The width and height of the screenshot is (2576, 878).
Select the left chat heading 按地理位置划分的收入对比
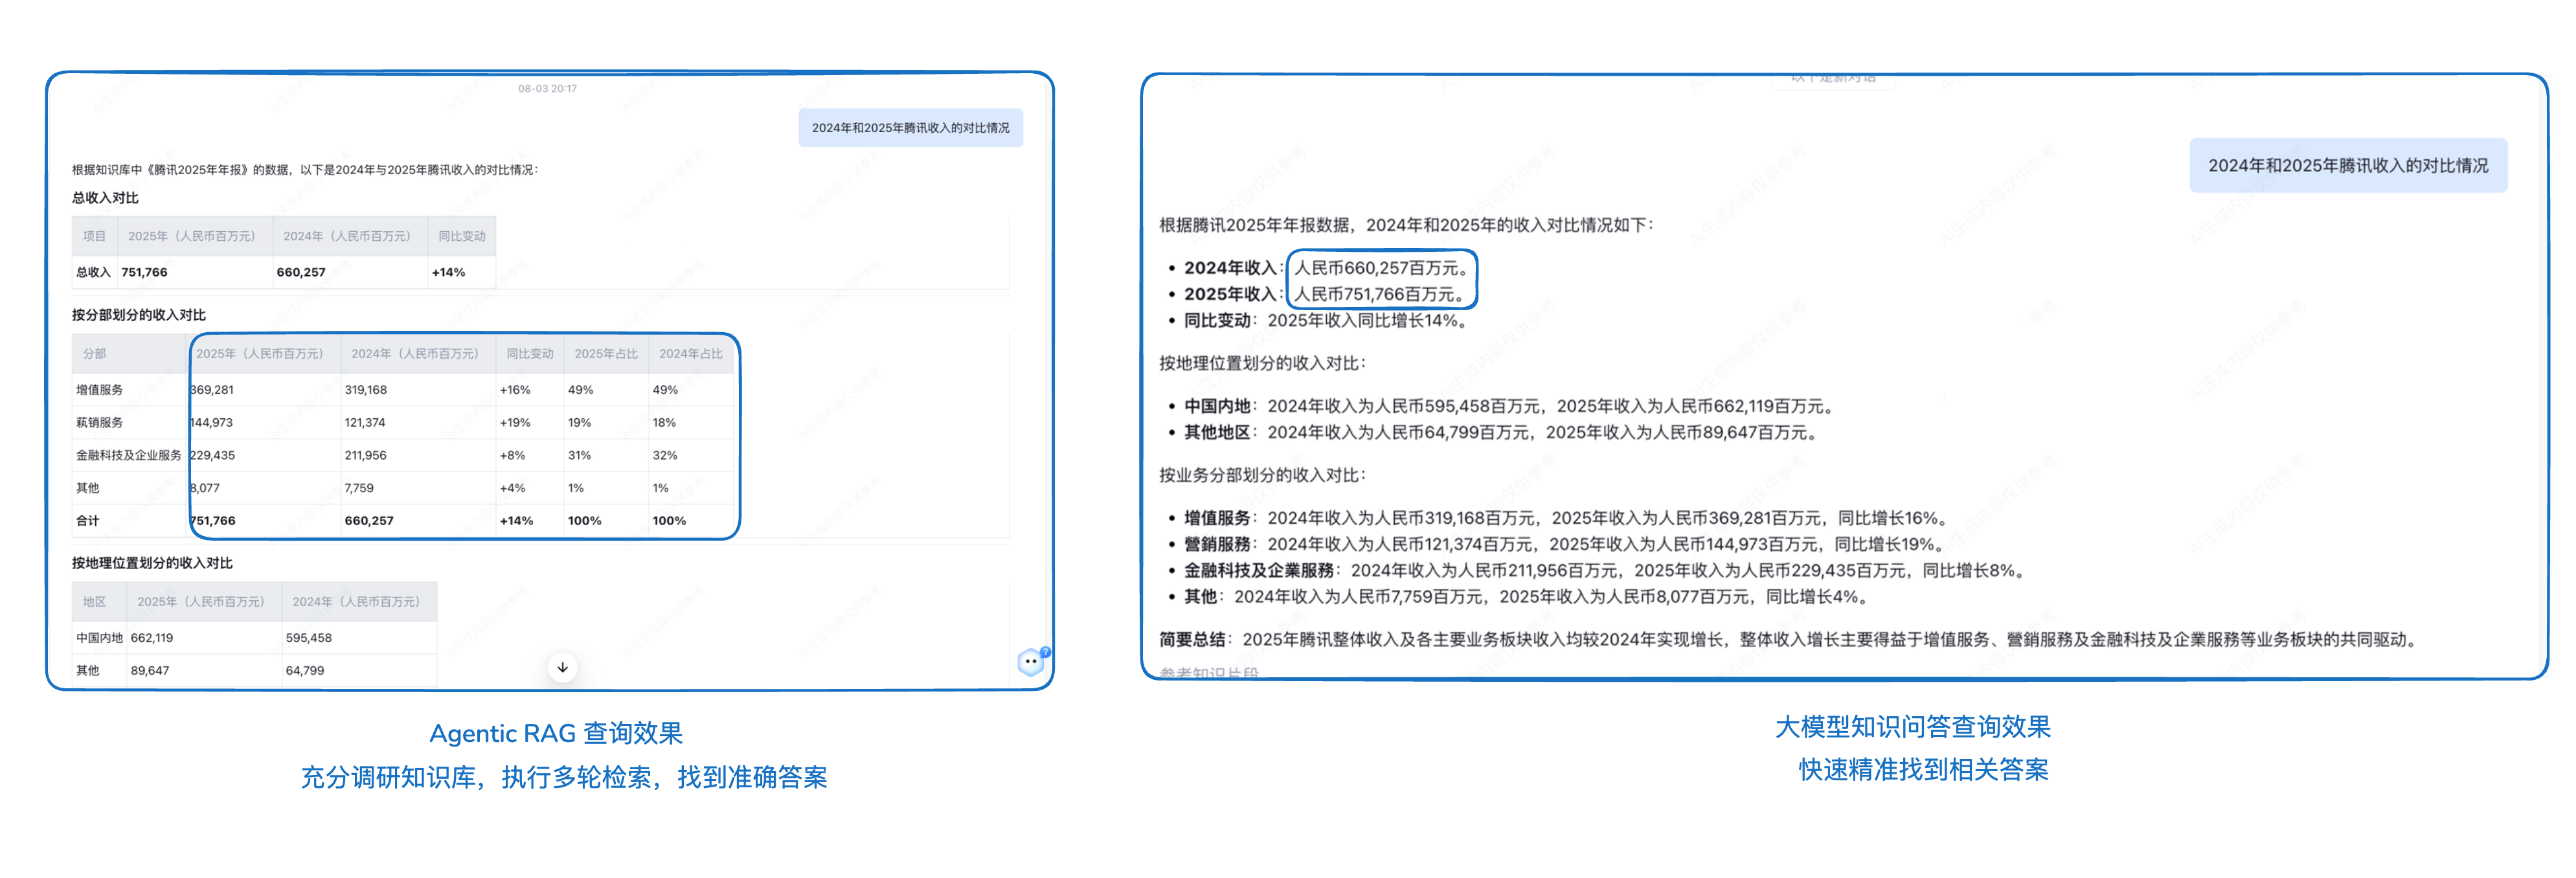[152, 563]
